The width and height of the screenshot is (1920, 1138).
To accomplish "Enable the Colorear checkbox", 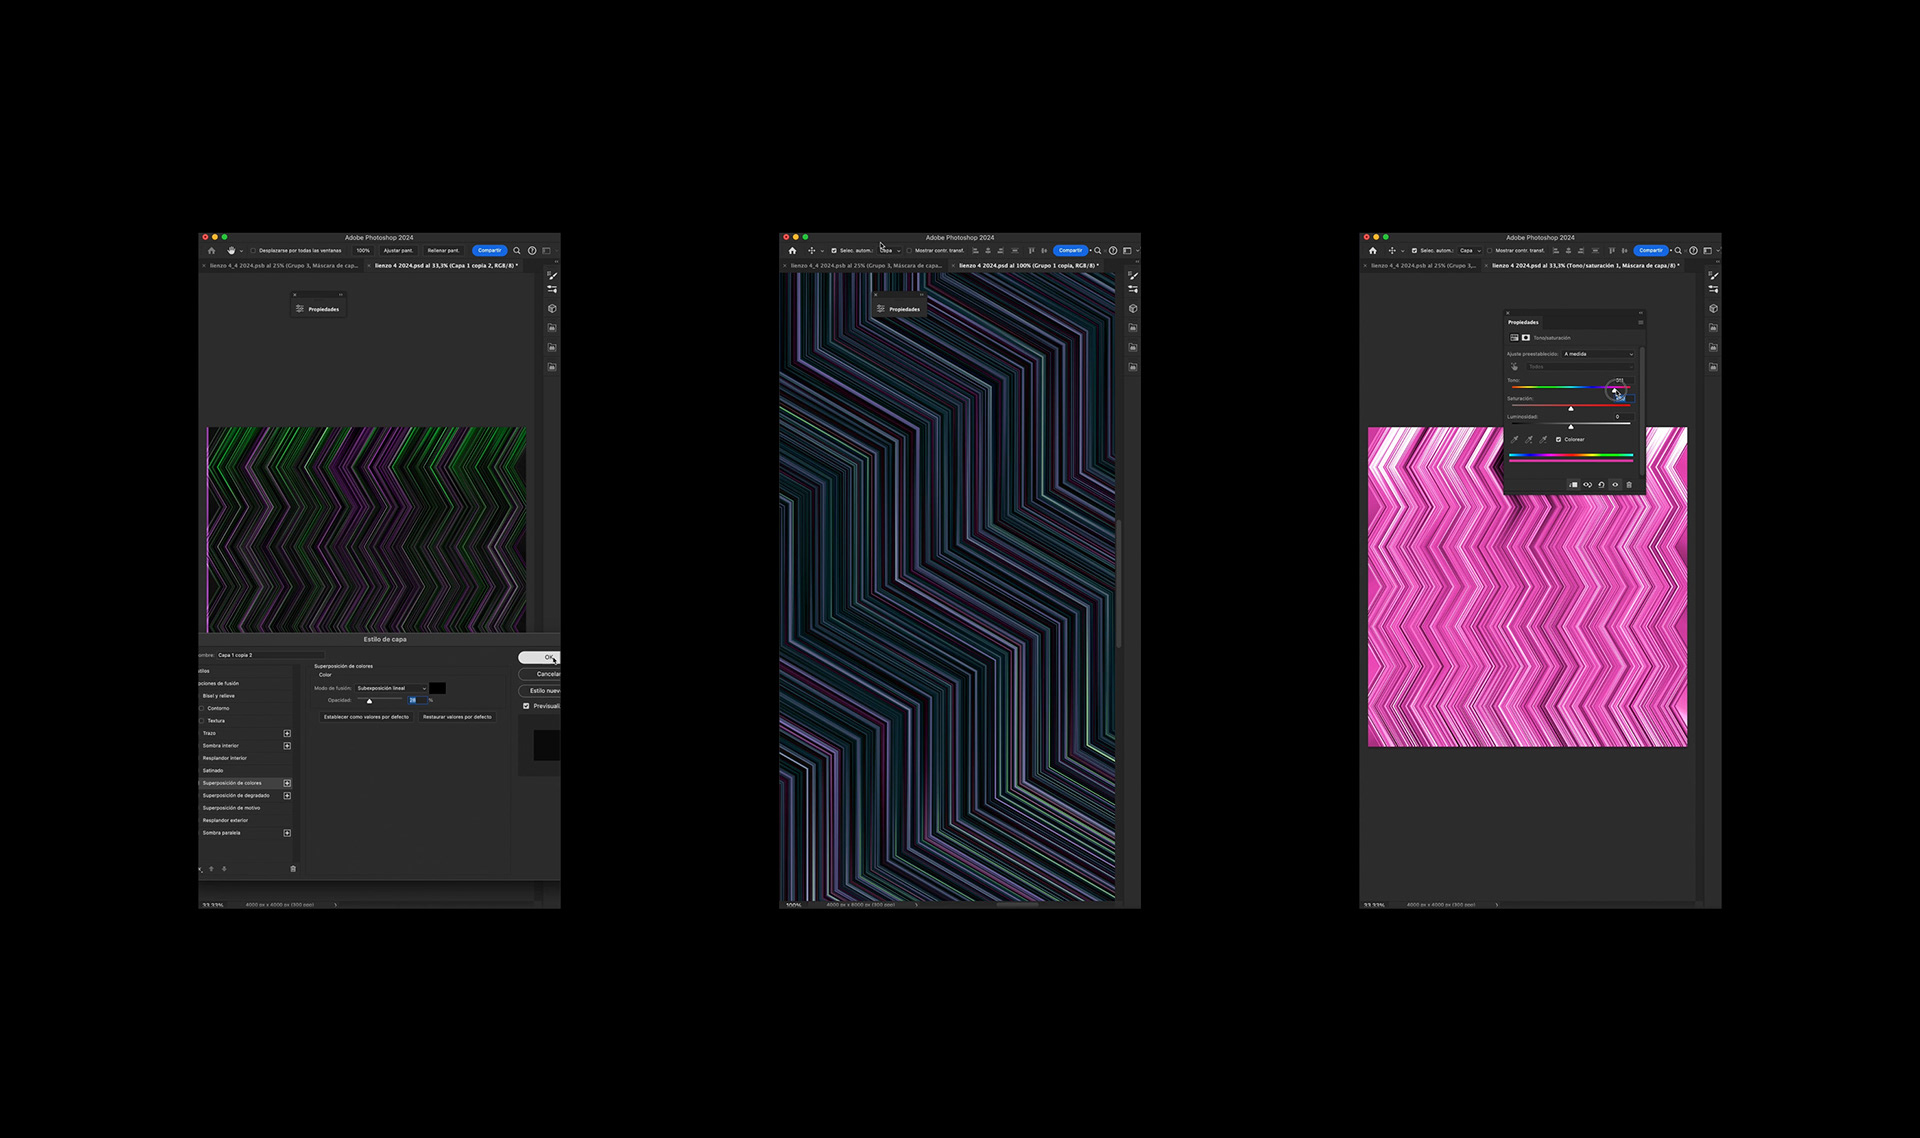I will [1558, 439].
